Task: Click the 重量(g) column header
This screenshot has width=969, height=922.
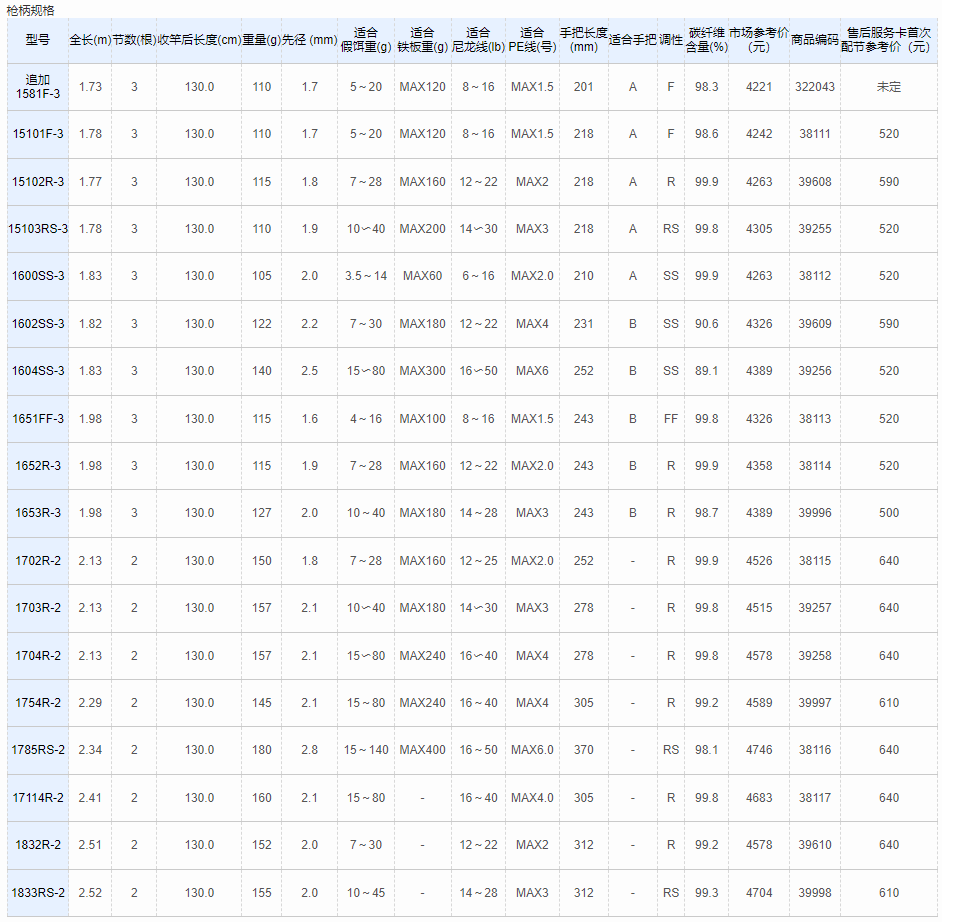Action: [261, 40]
